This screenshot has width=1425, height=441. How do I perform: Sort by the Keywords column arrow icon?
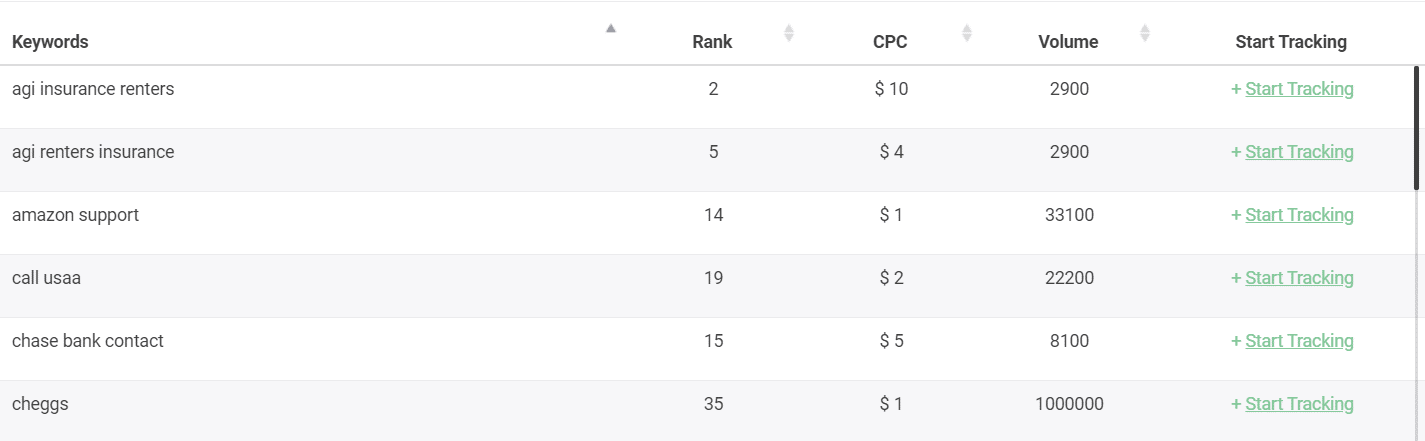pos(611,28)
